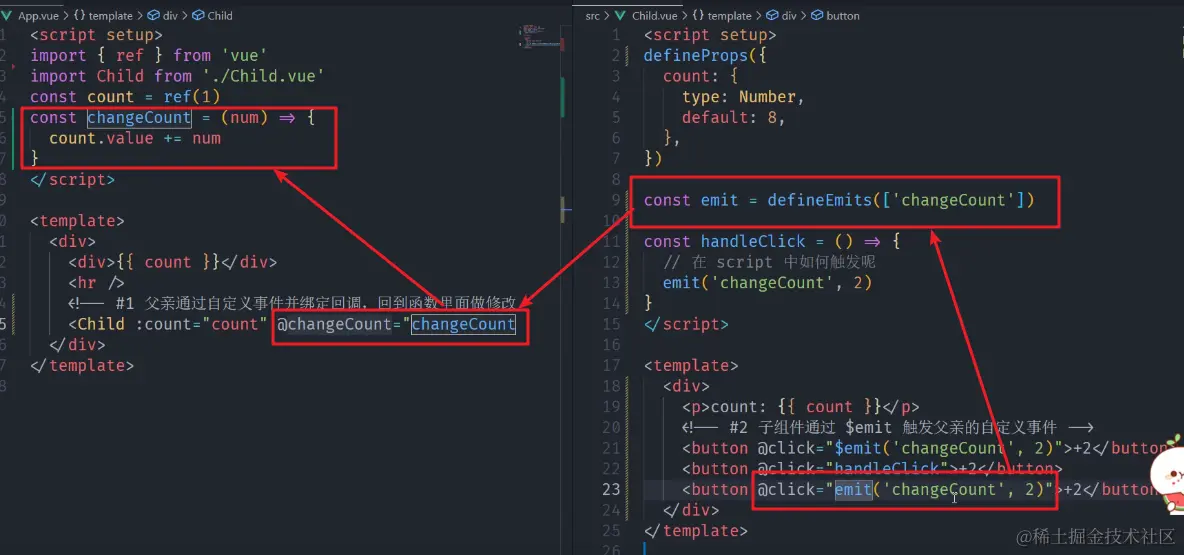Click "</script>" on line 15 of Child.vue
The width and height of the screenshot is (1184, 555).
(x=686, y=324)
